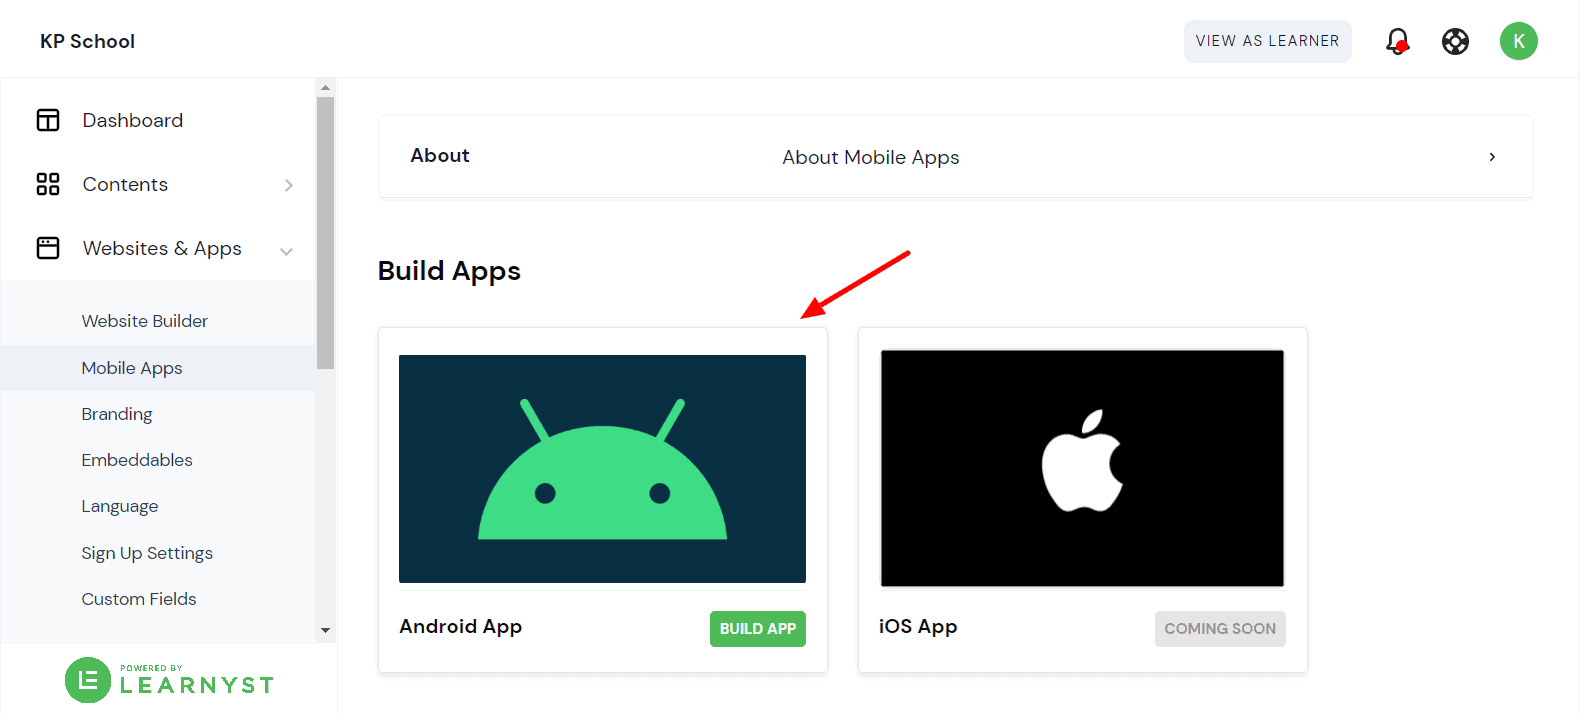Viewport: 1580px width, 713px height.
Task: Expand the About Mobile Apps arrow
Action: (1491, 157)
